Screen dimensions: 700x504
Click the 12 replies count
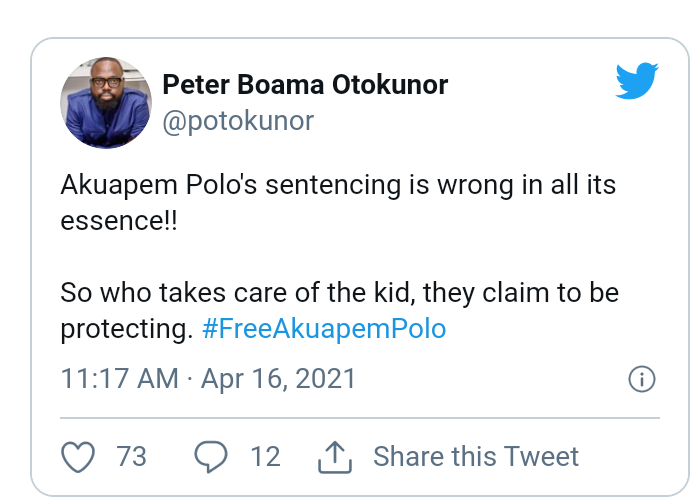(x=266, y=457)
